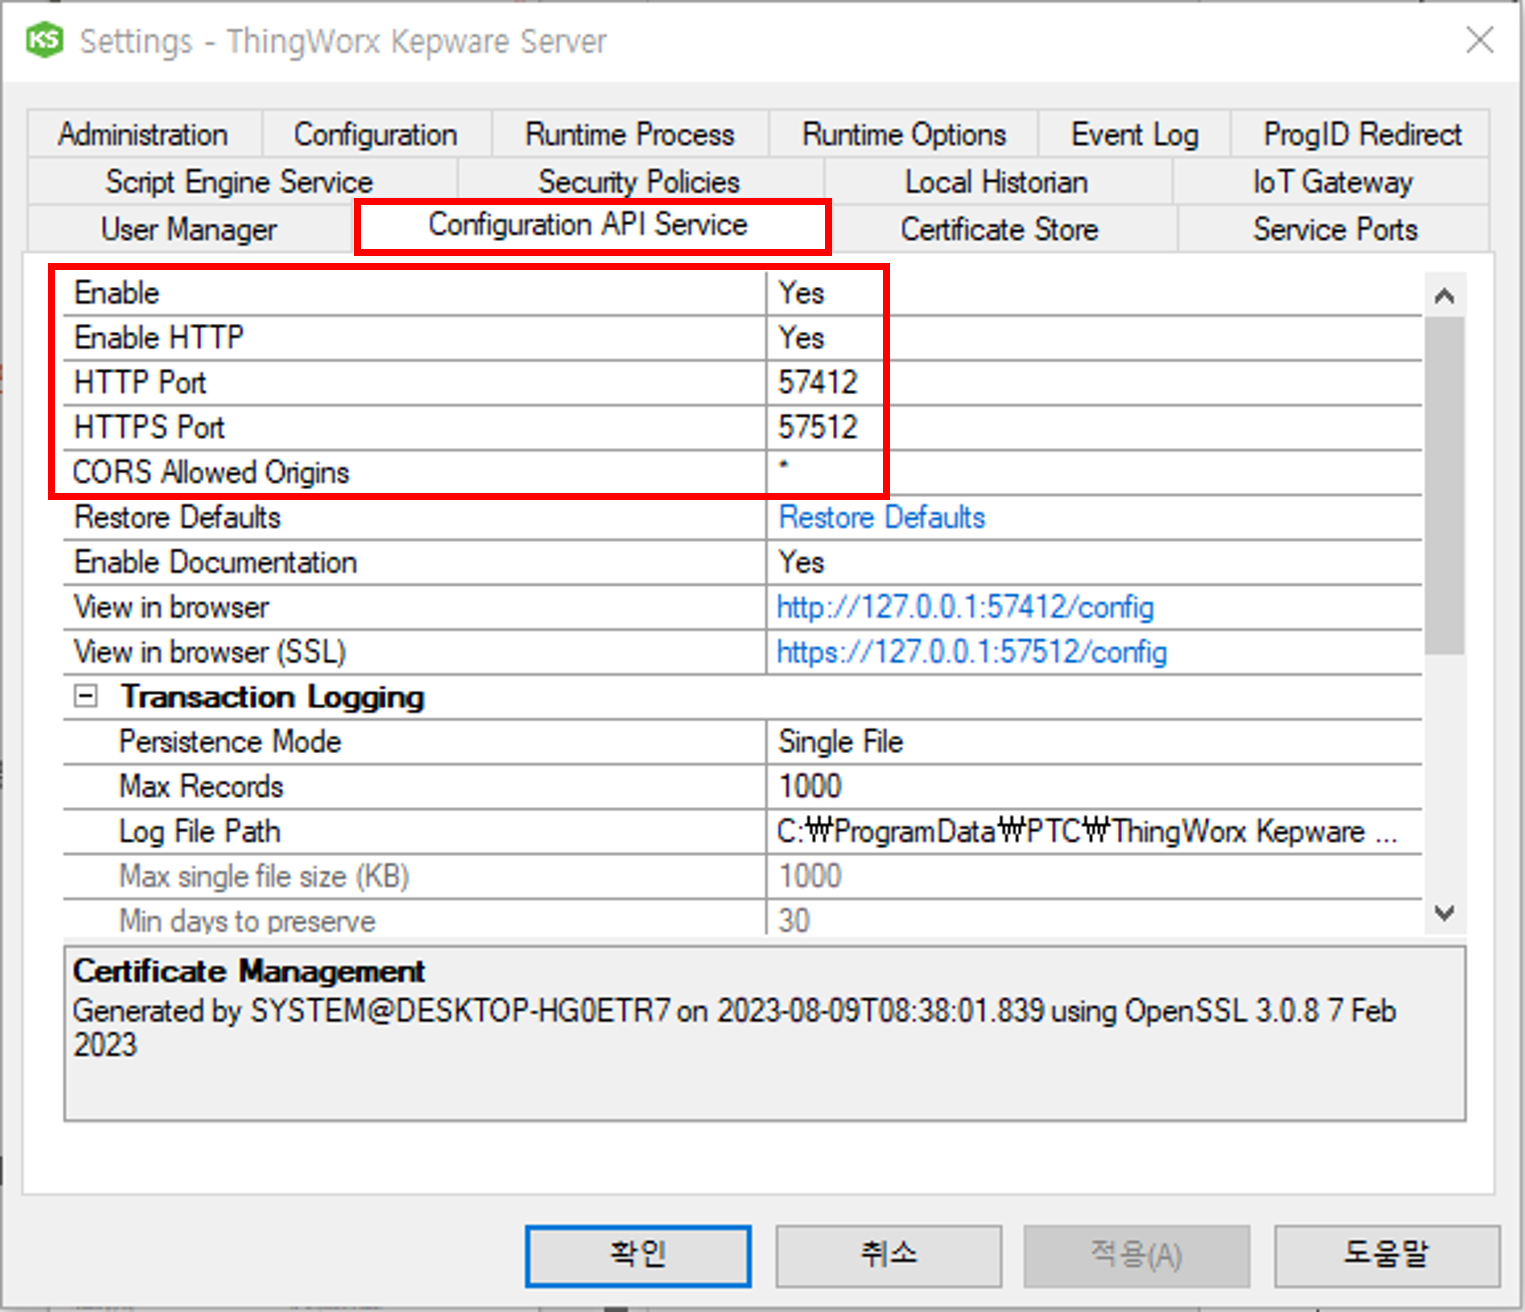Edit the Max Records value 1000
The image size is (1525, 1312).
point(1094,787)
